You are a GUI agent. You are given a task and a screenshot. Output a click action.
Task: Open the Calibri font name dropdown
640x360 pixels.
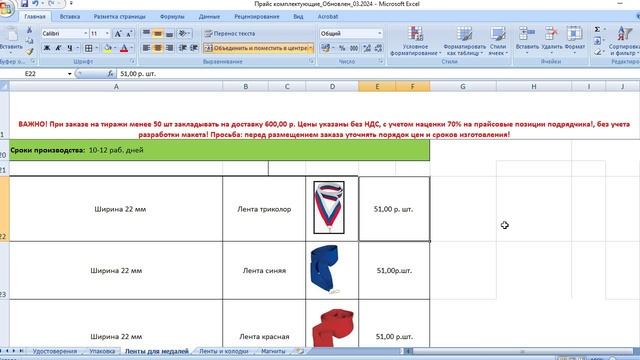tap(86, 33)
